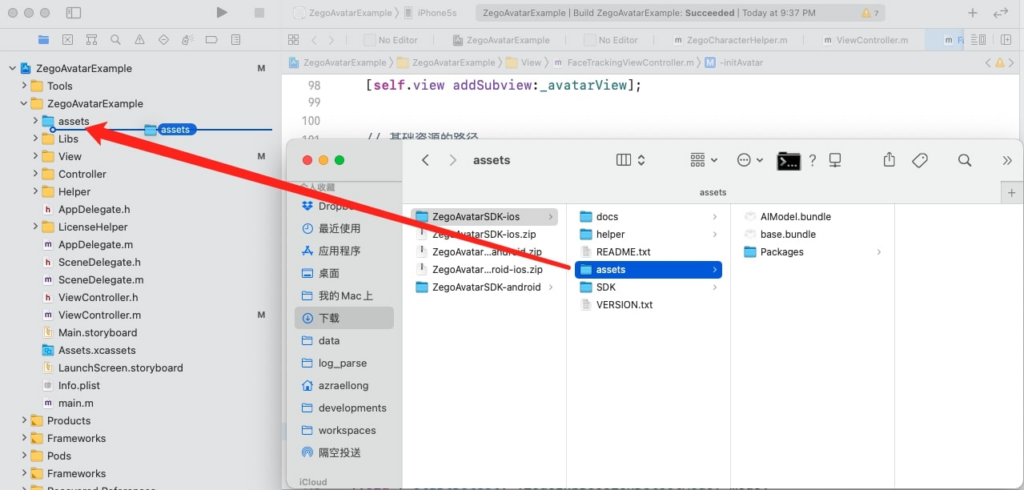Viewport: 1024px width, 490px height.
Task: Stop the running build
Action: tap(259, 12)
